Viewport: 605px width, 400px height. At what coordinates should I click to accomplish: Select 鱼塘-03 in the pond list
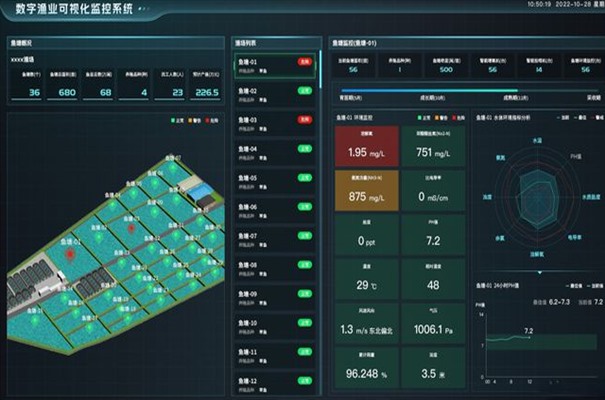pyautogui.click(x=275, y=124)
